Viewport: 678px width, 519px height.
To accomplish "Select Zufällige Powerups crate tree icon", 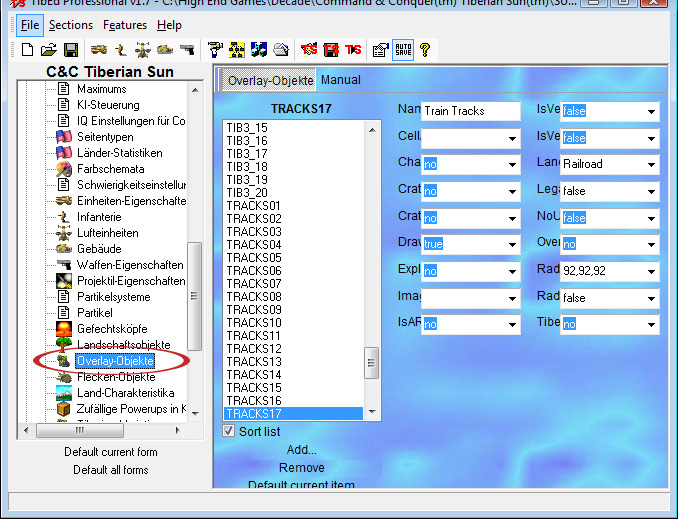I will click(x=64, y=409).
